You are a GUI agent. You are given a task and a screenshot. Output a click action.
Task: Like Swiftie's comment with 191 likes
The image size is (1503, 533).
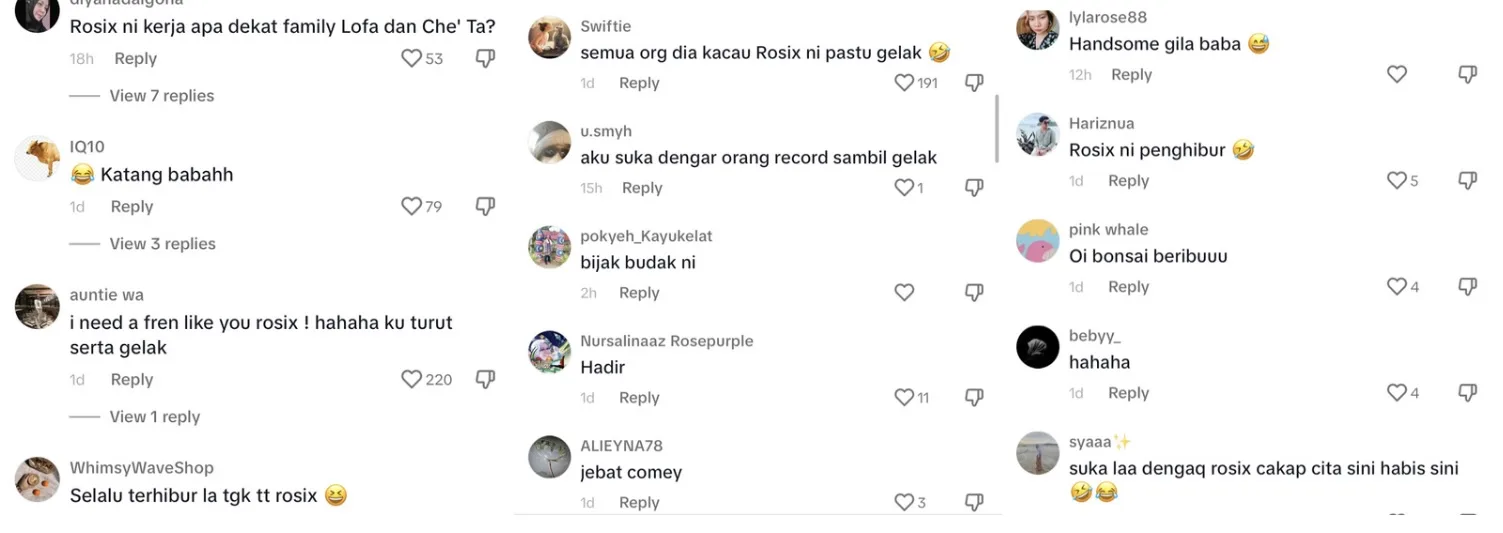(x=904, y=83)
